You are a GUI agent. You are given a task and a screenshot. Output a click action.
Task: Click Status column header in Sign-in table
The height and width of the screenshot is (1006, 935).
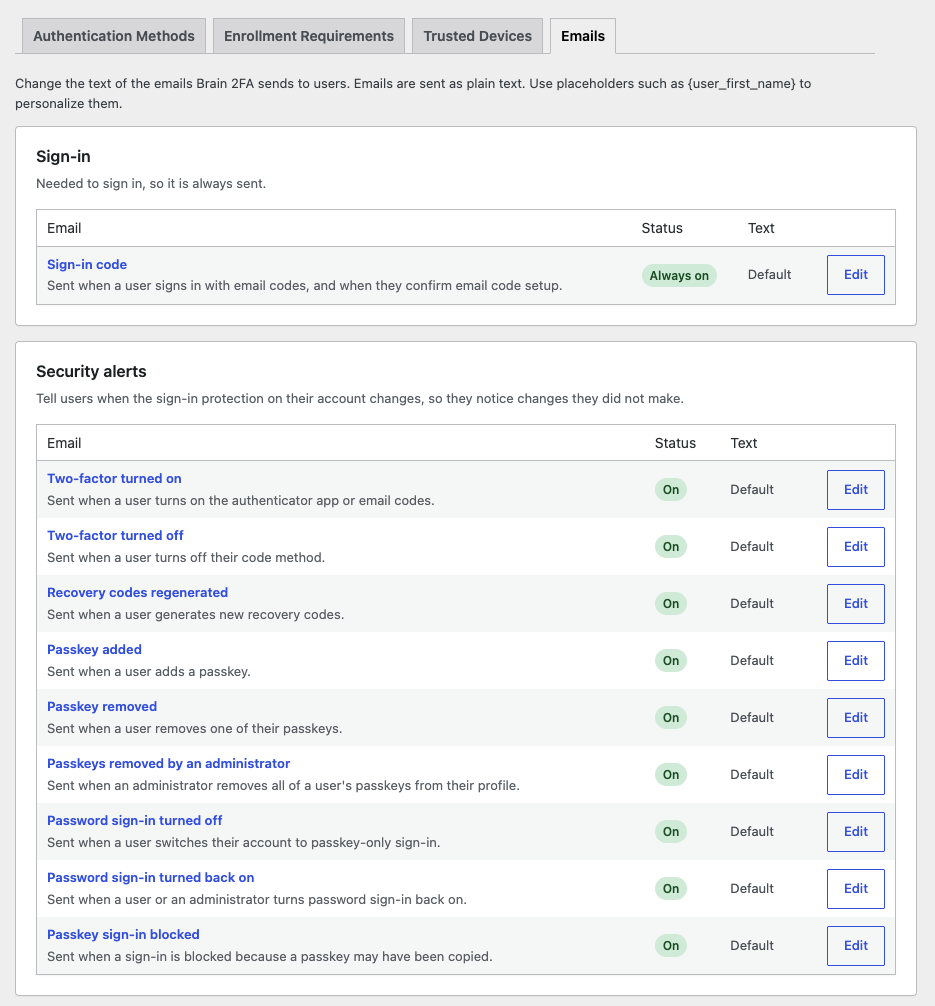(662, 228)
